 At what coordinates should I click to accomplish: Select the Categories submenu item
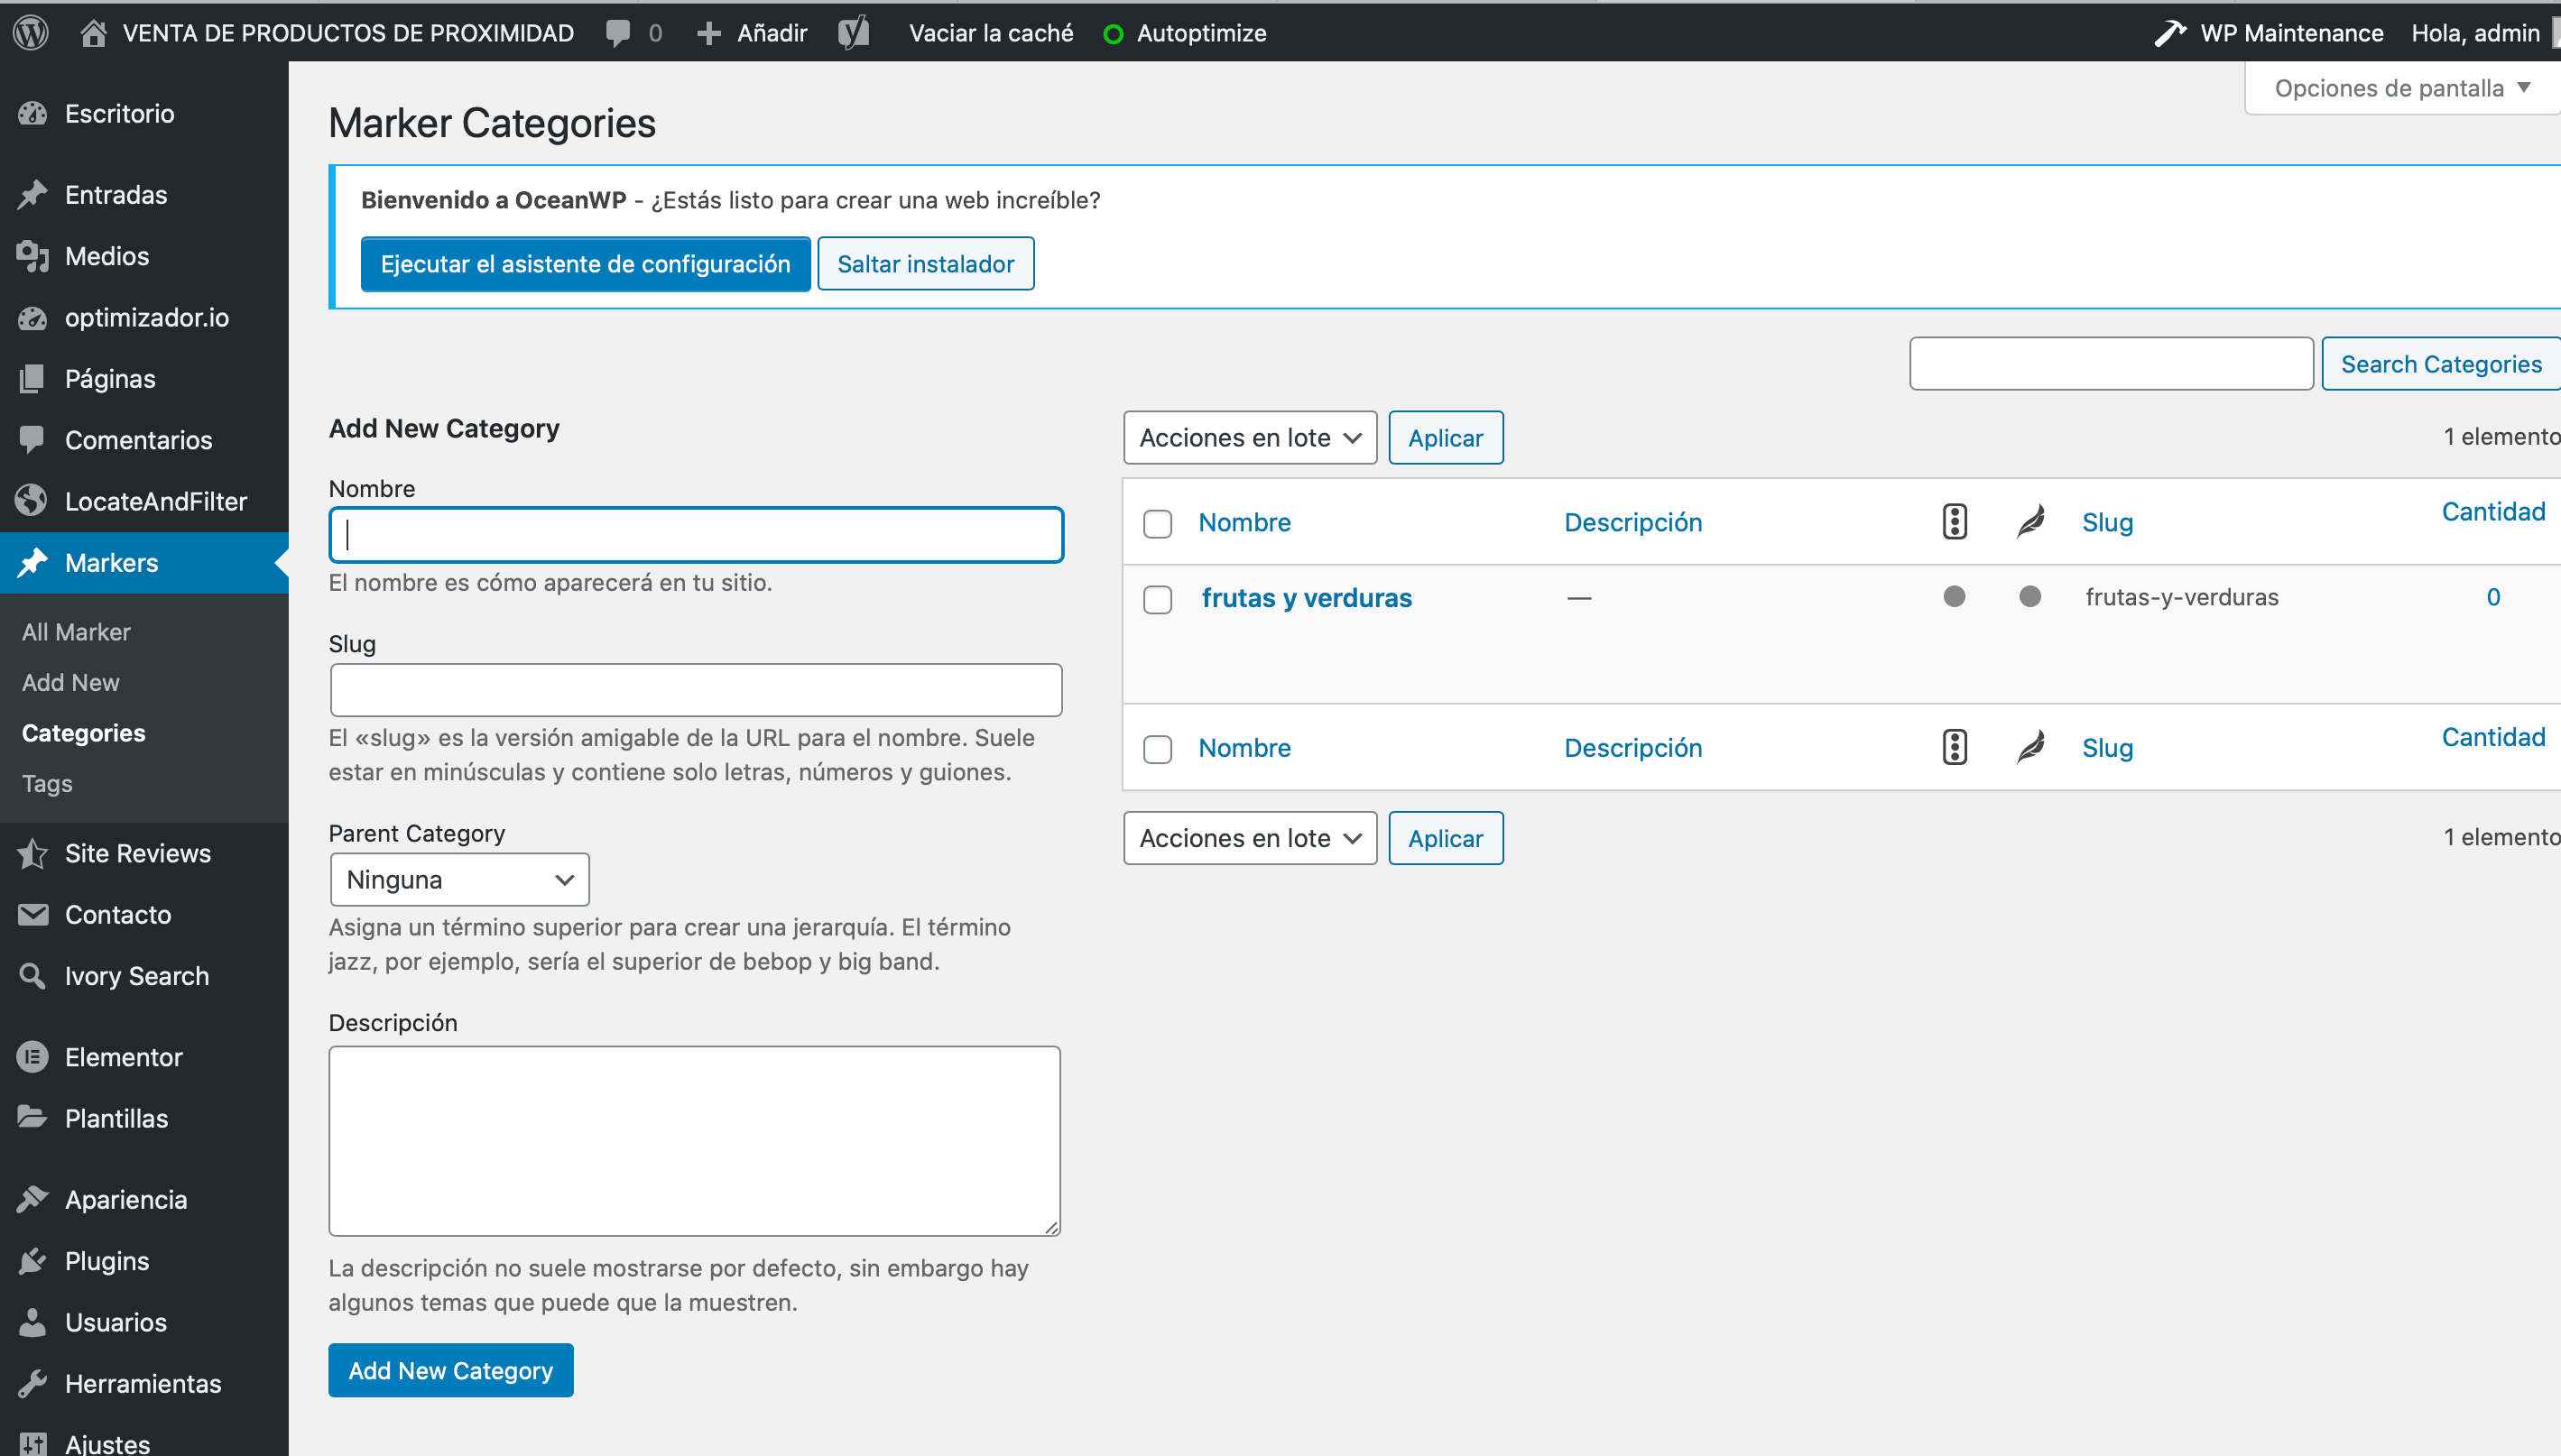(83, 732)
